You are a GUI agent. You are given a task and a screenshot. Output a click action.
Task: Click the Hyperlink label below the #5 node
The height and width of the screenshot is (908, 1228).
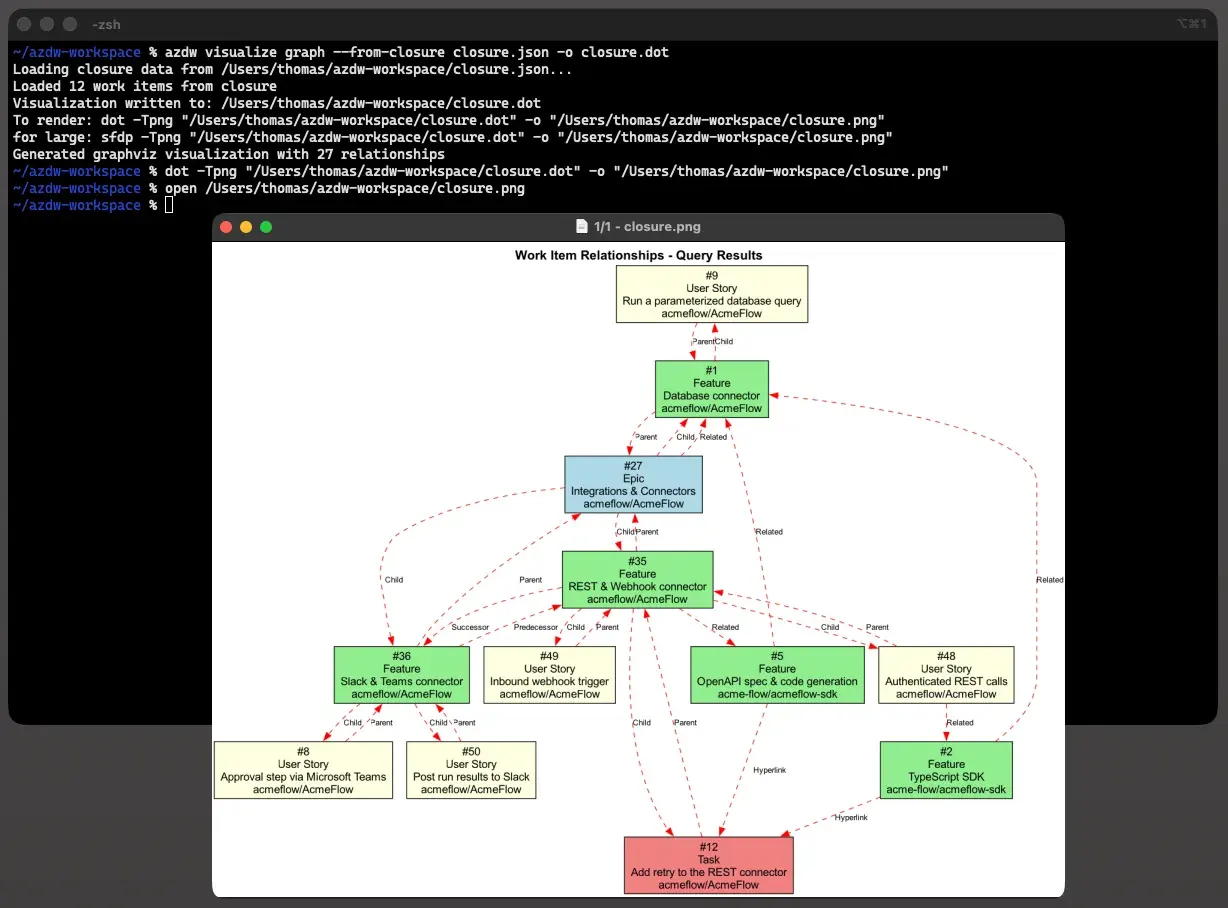coord(769,770)
